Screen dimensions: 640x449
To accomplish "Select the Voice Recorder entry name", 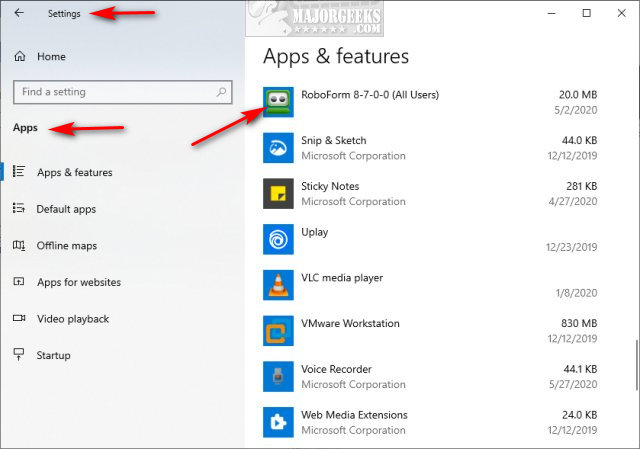I will 336,369.
